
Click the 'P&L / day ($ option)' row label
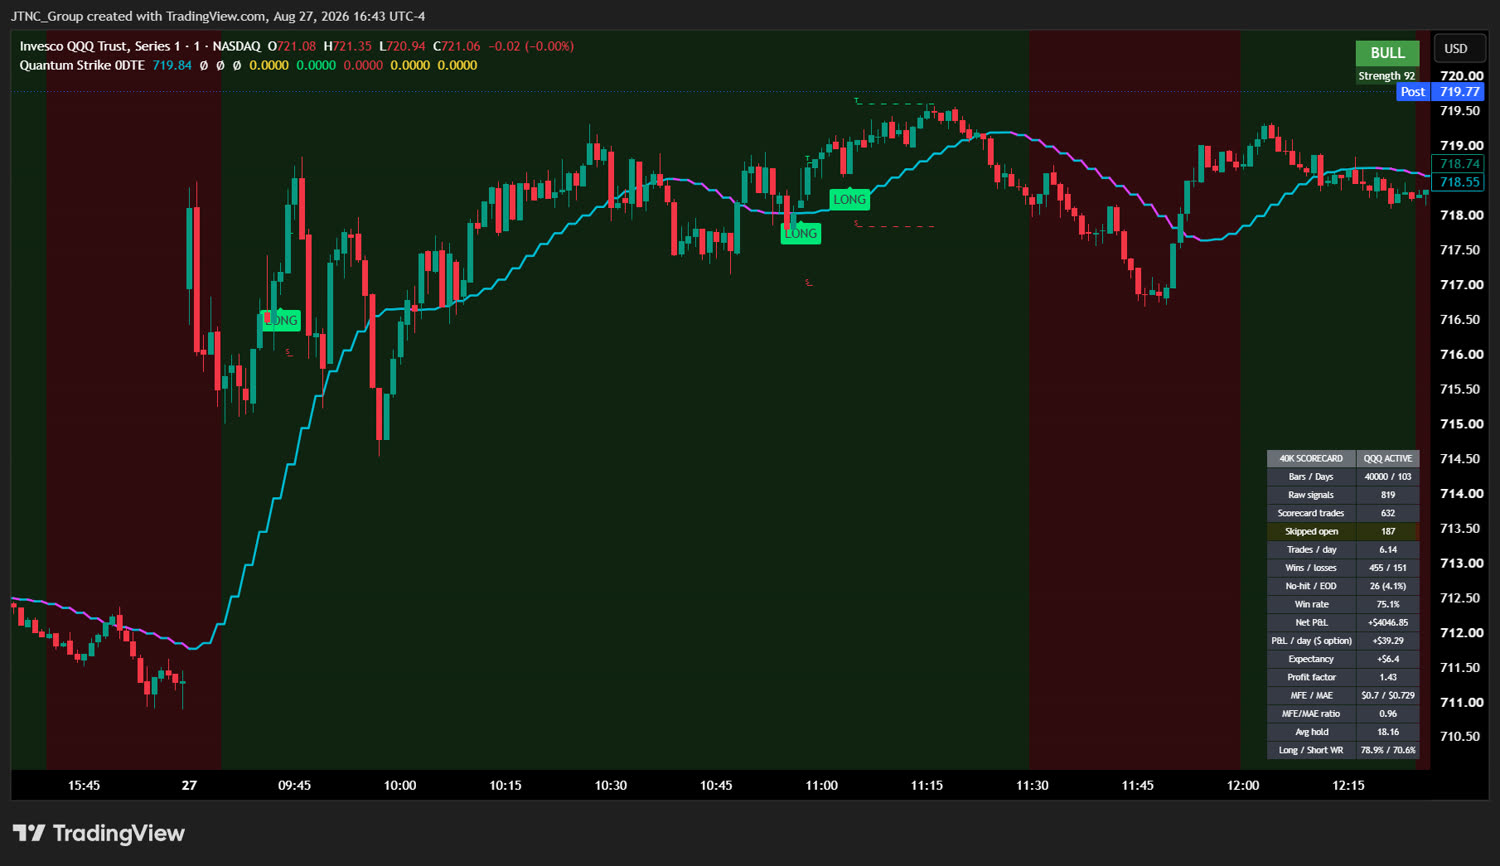[1311, 641]
